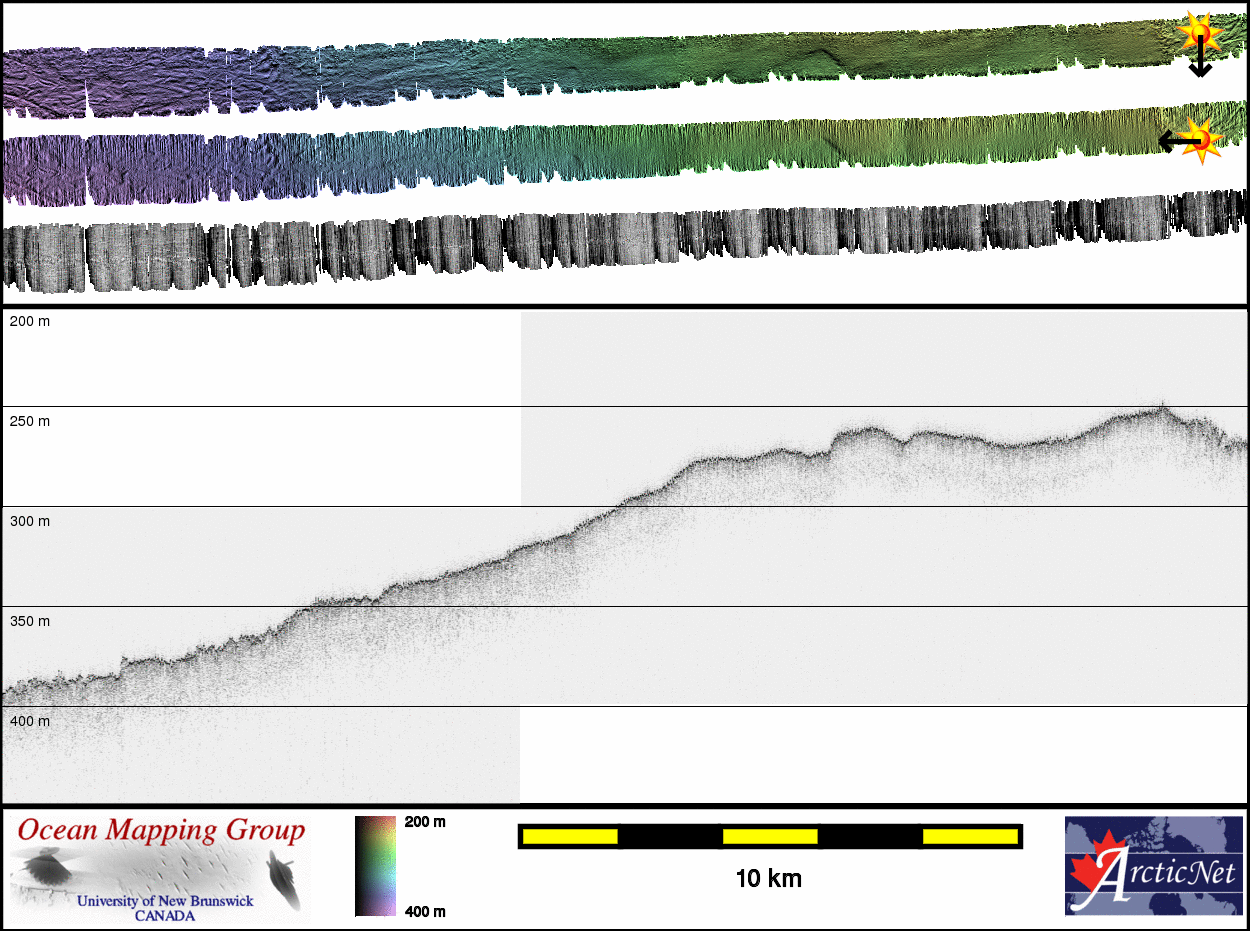Click the 10 km scale bar label
Image resolution: width=1250 pixels, height=931 pixels.
click(x=768, y=879)
